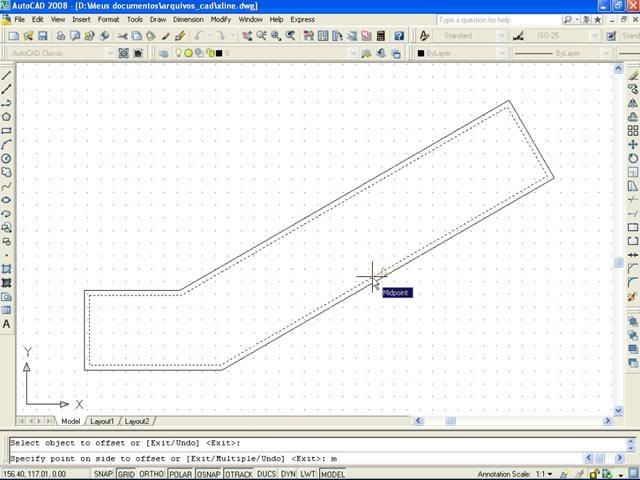The height and width of the screenshot is (480, 640).
Task: Click the Zoom Realtime icon
Action: (x=261, y=36)
